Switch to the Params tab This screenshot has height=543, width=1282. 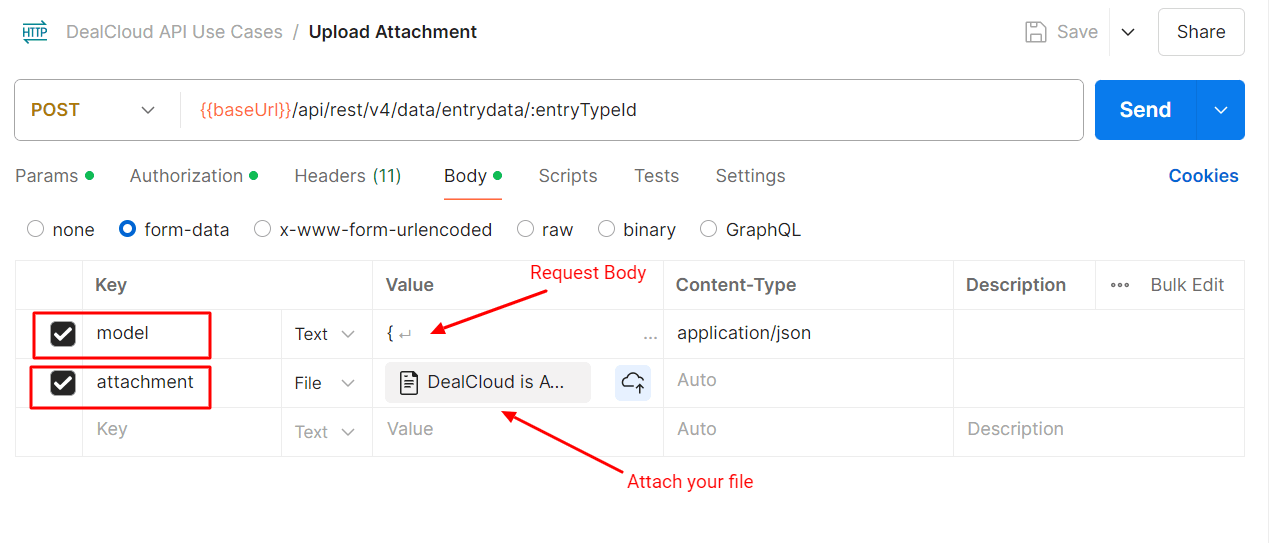54,176
